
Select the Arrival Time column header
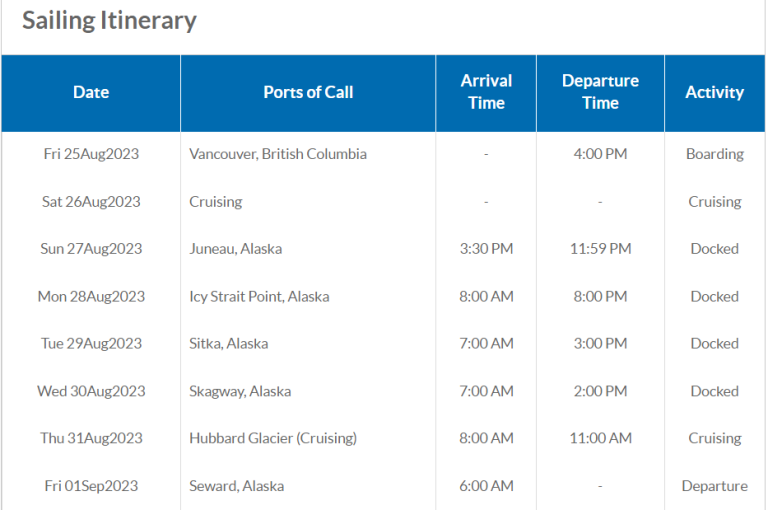click(x=486, y=92)
